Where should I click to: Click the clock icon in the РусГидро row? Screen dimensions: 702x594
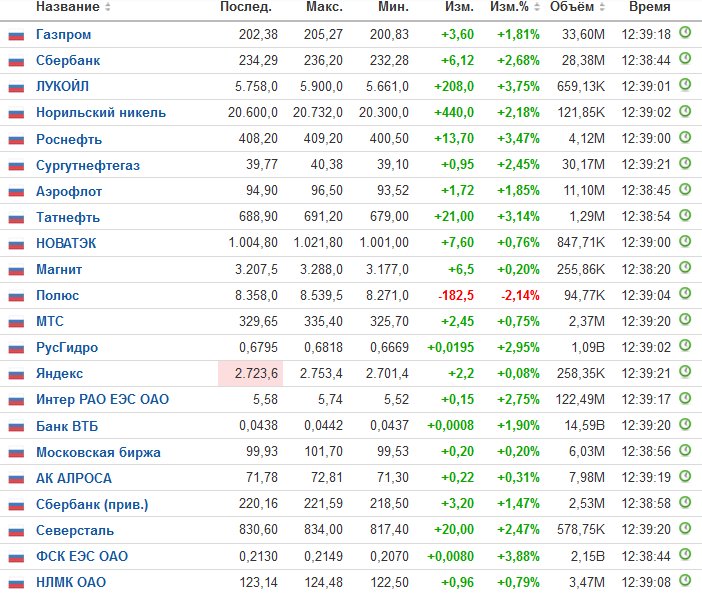click(685, 345)
